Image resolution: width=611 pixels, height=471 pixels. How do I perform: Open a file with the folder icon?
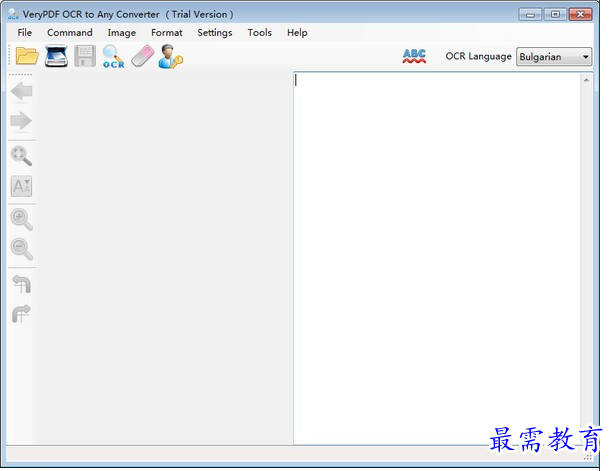27,56
